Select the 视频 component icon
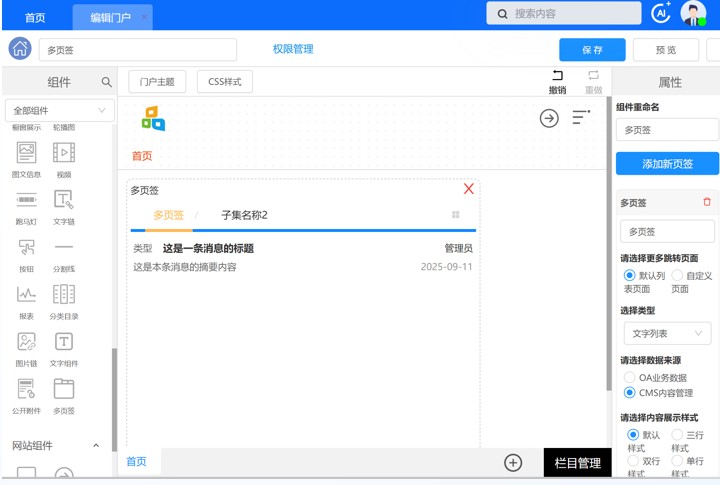The height and width of the screenshot is (485, 720). [63, 153]
